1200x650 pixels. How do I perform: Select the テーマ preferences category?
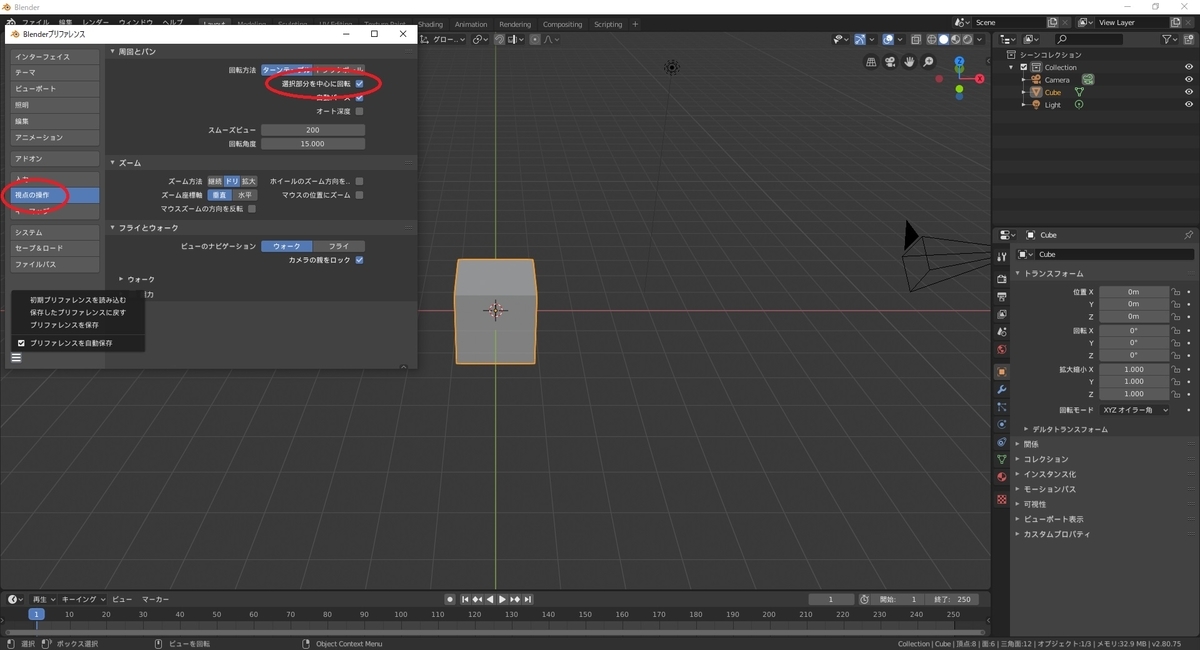(55, 73)
